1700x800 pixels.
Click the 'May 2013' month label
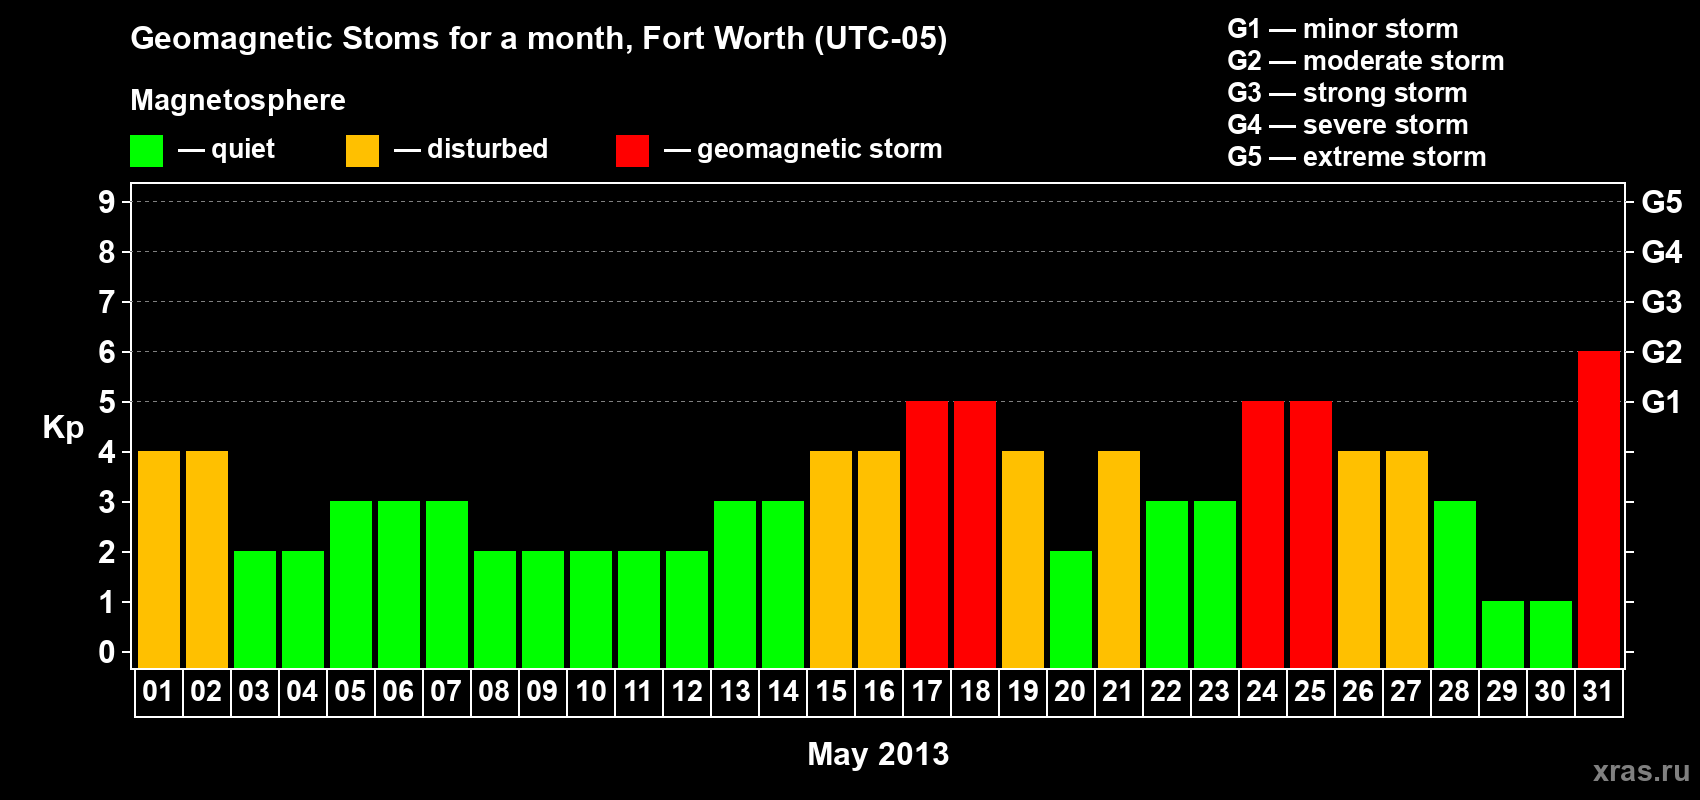(x=878, y=754)
